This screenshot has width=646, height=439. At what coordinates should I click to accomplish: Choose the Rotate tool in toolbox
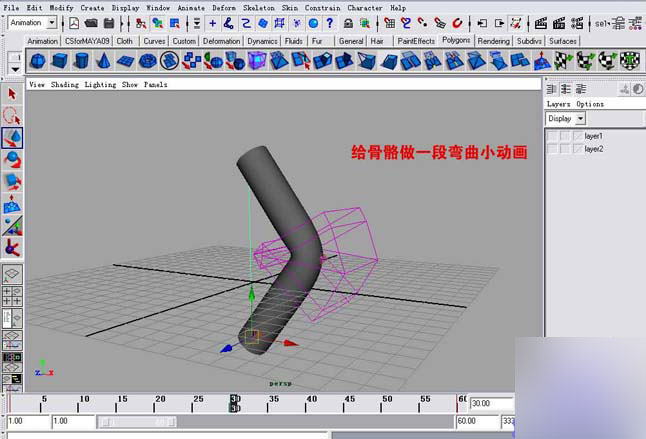point(12,160)
